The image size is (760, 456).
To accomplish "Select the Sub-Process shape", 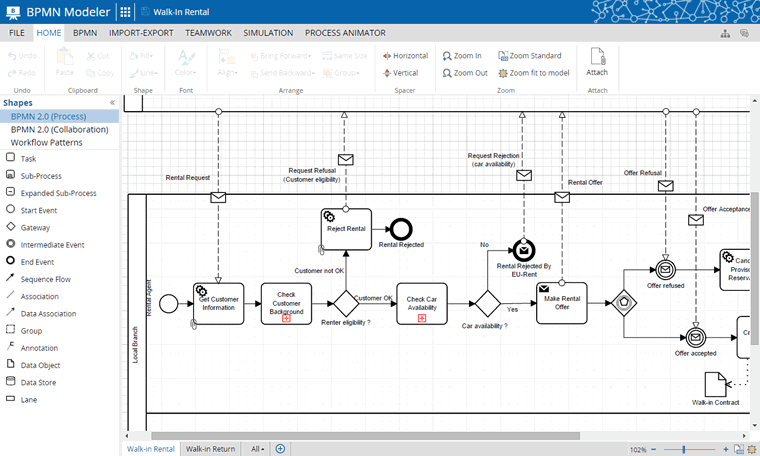I will tap(33, 175).
